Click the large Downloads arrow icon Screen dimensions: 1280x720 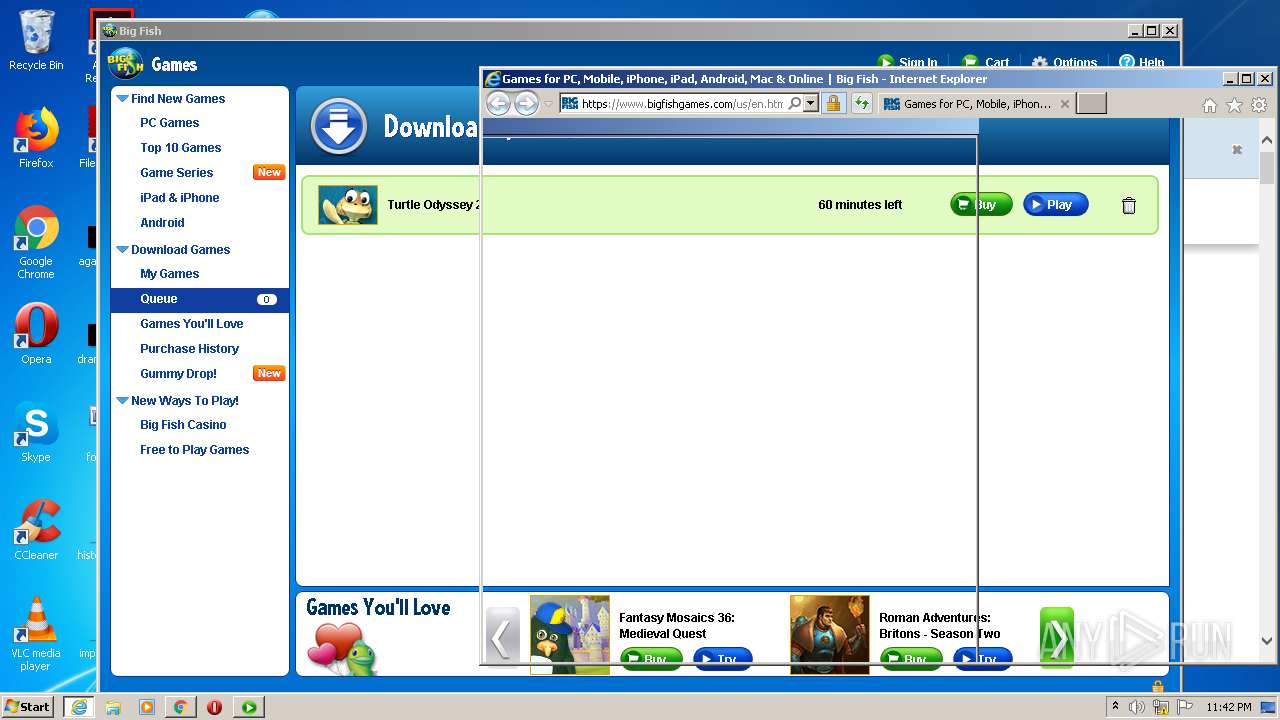tap(339, 127)
